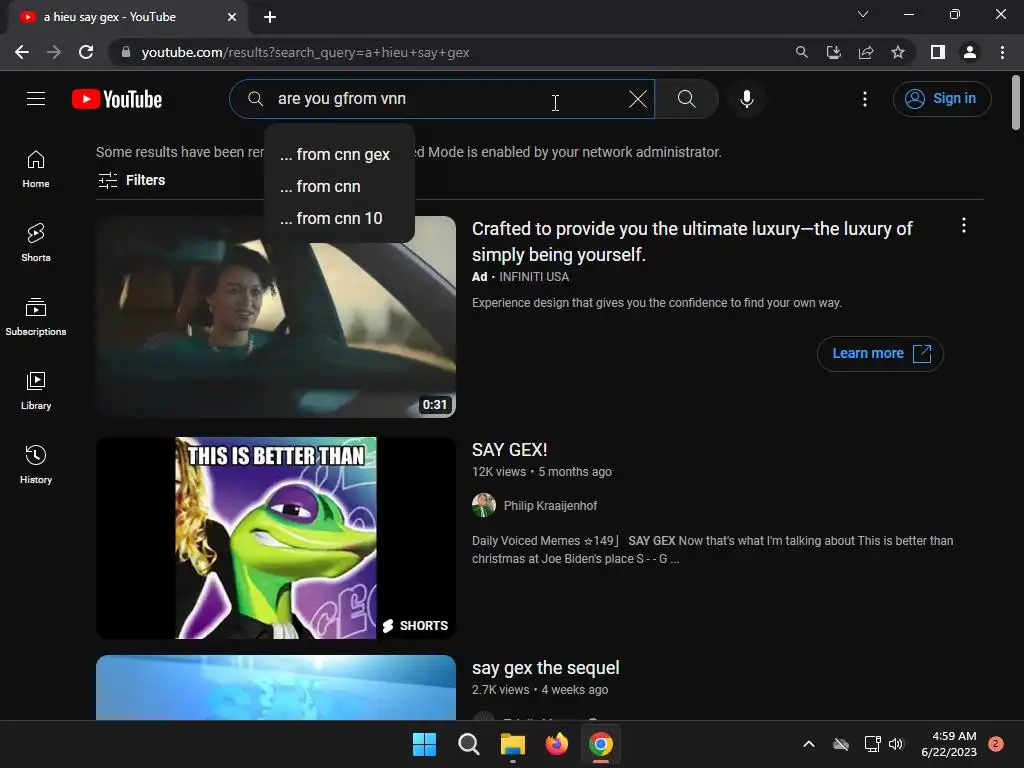Launch Firefox from the taskbar
The width and height of the screenshot is (1024, 768).
pos(556,744)
